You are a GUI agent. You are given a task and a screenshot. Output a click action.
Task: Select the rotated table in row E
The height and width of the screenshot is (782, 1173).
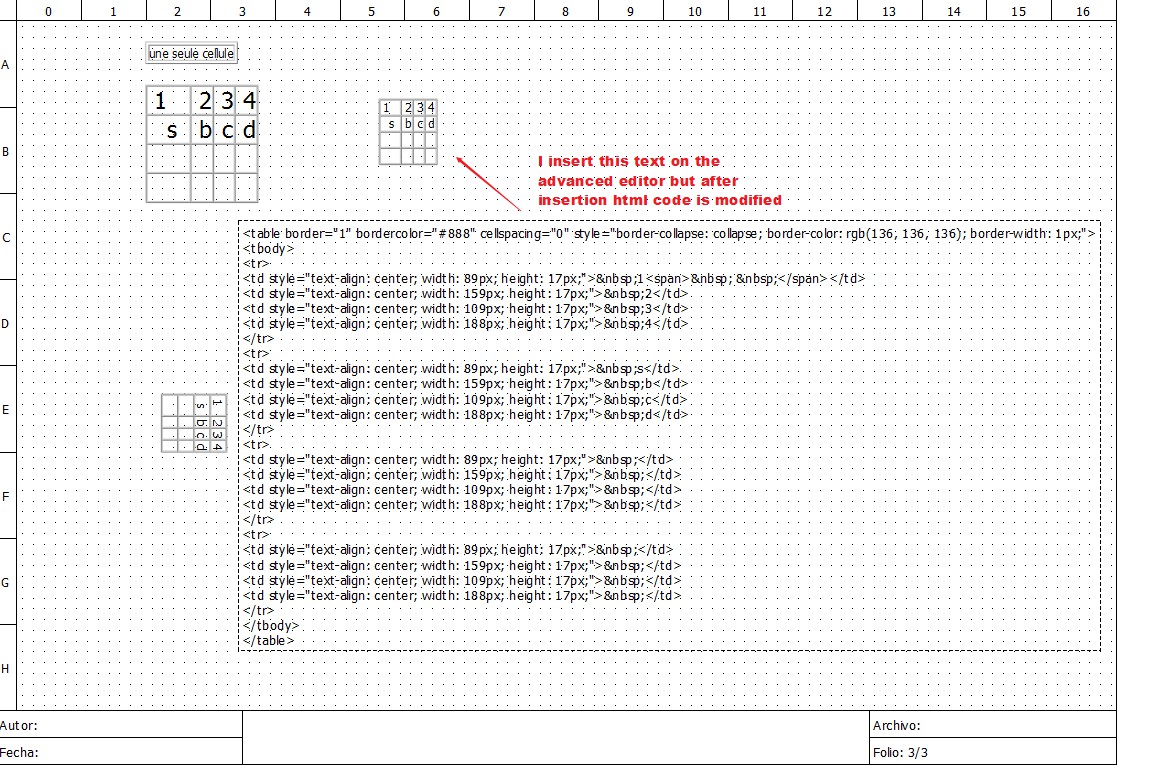point(194,423)
